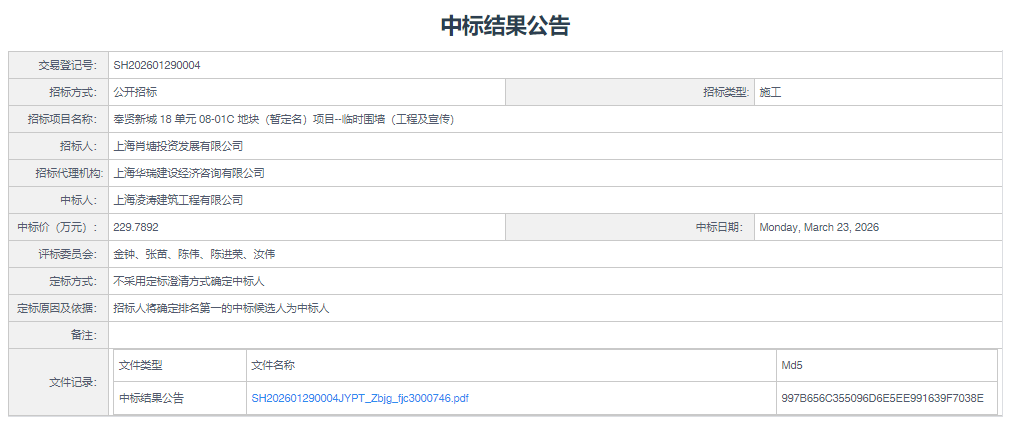Click the tenderer 上海肖塘投资发展有限公司
This screenshot has height=422, width=1010.
point(178,146)
